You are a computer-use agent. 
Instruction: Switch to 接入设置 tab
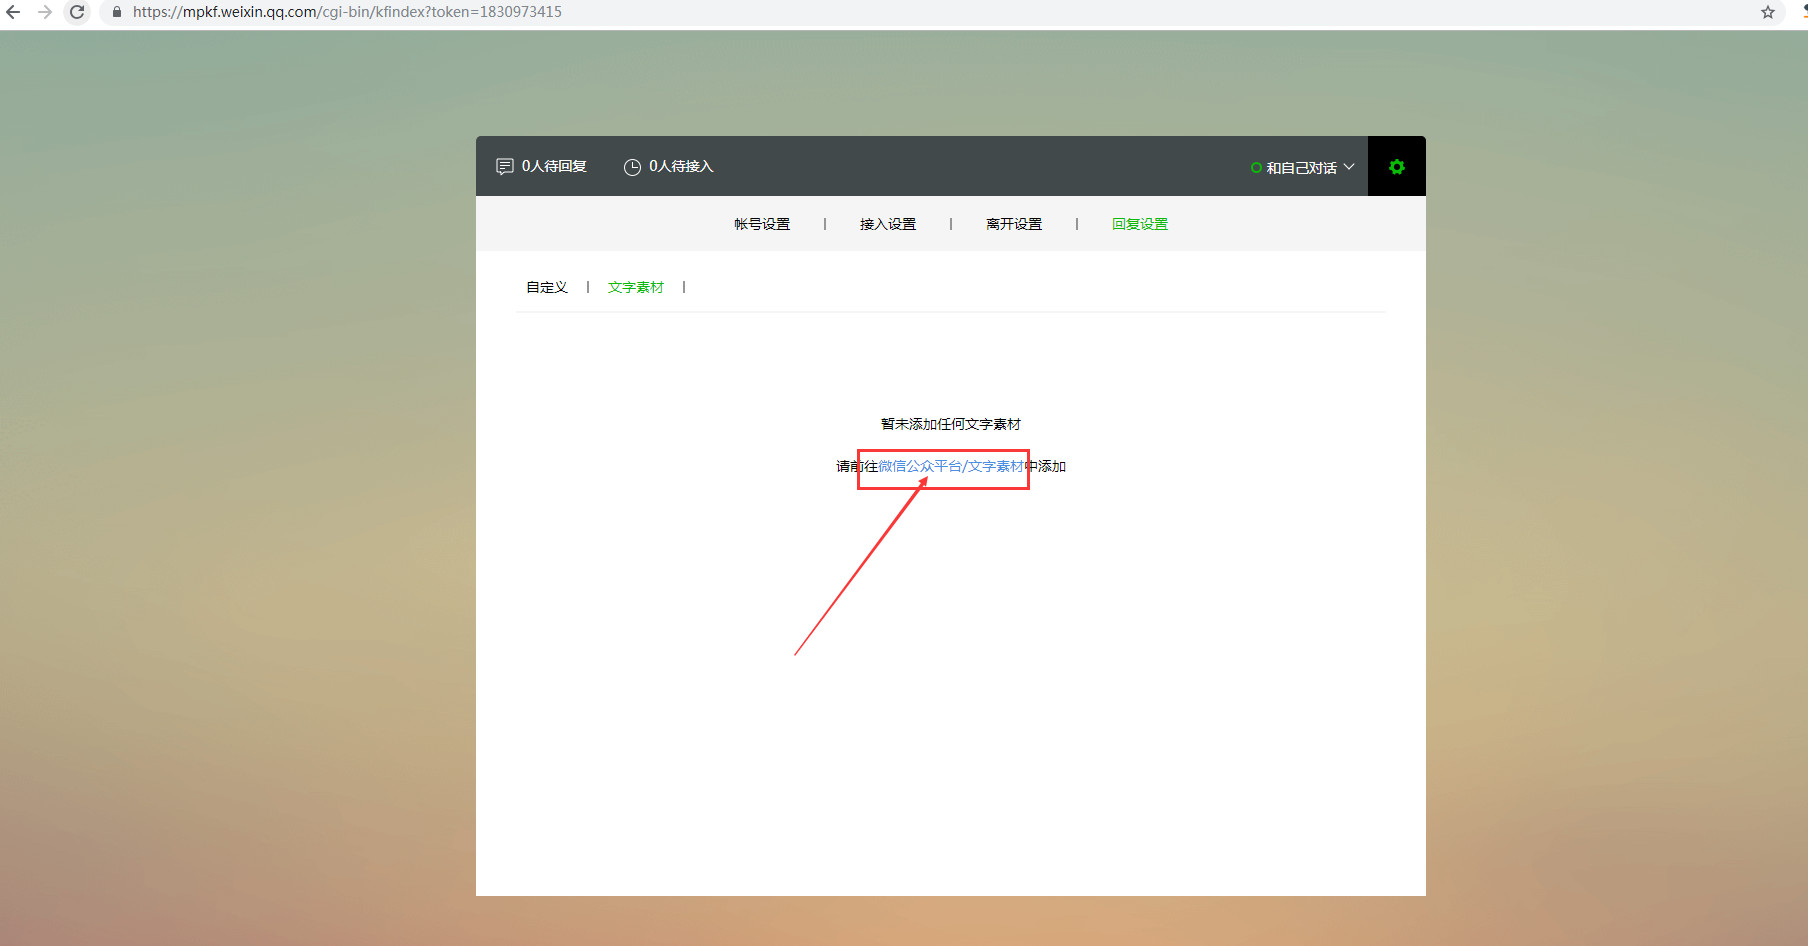888,224
